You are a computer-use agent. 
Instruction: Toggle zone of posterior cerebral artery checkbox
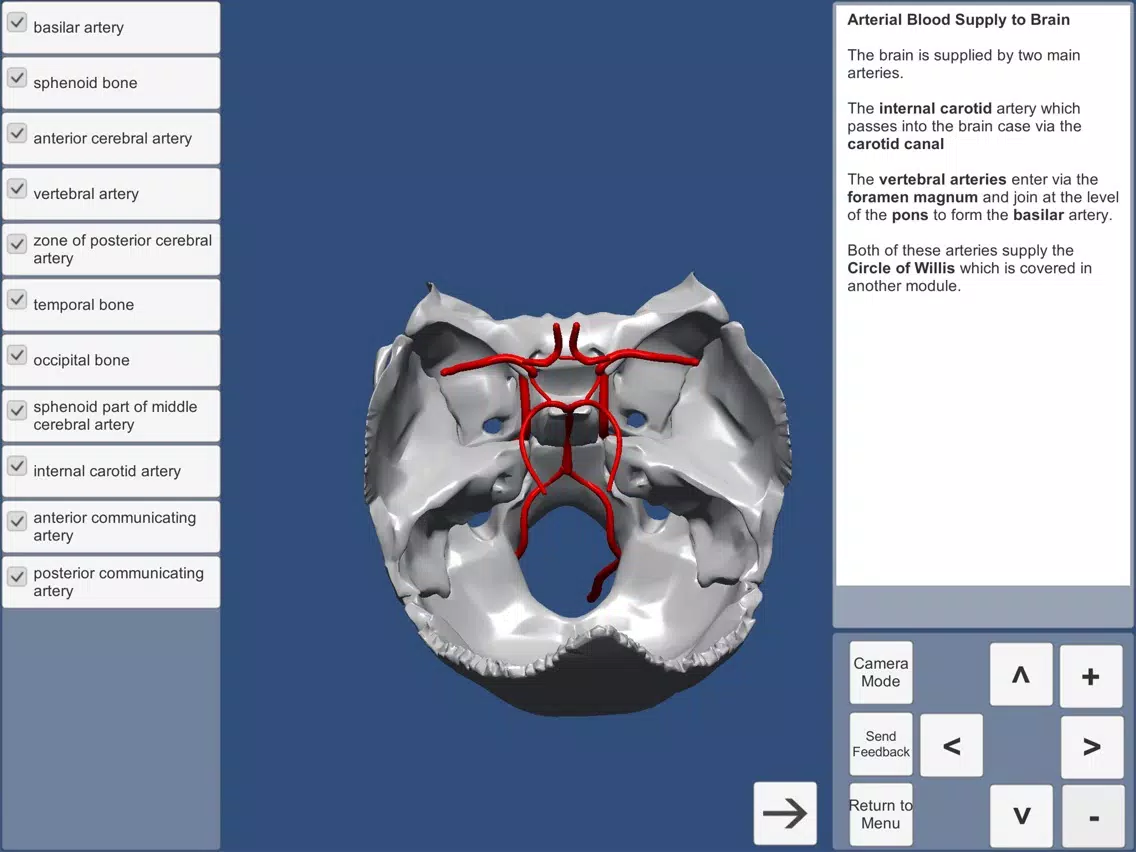coord(17,244)
